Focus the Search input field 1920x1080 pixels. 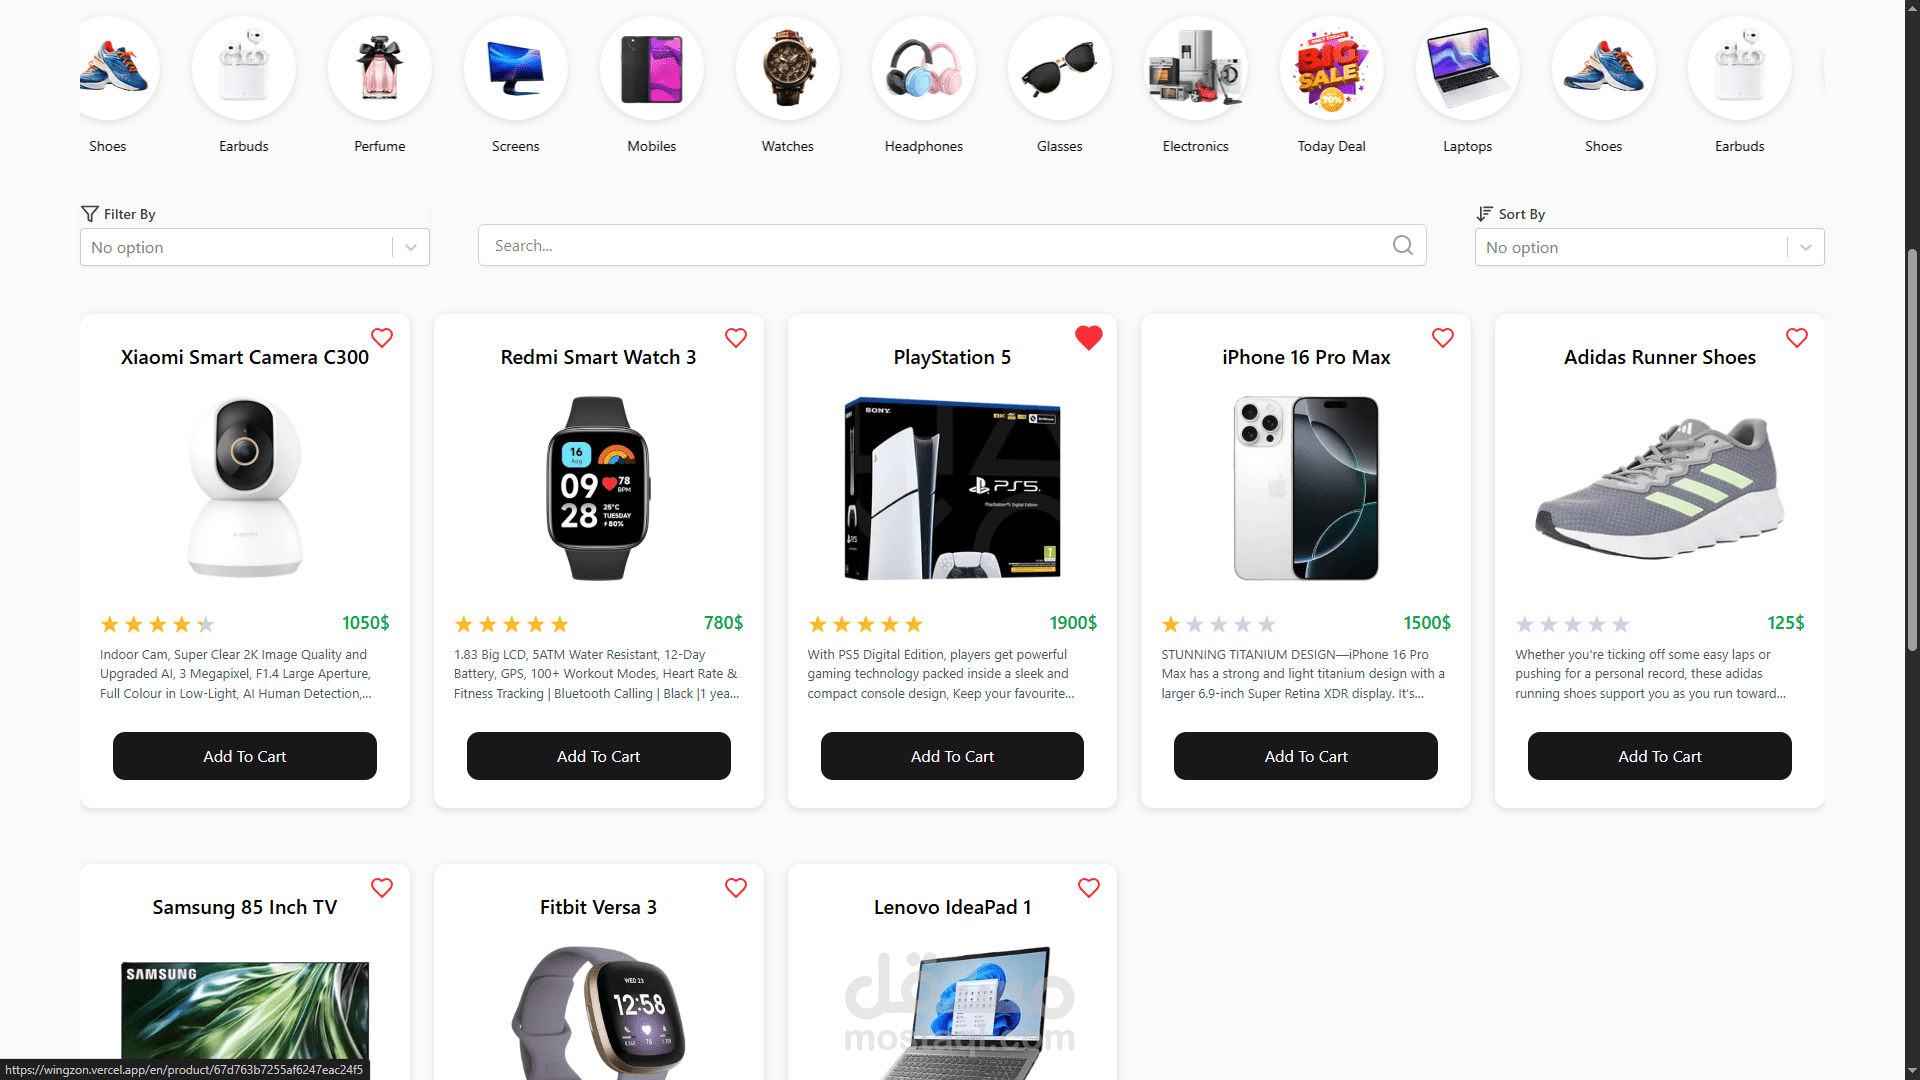935,245
